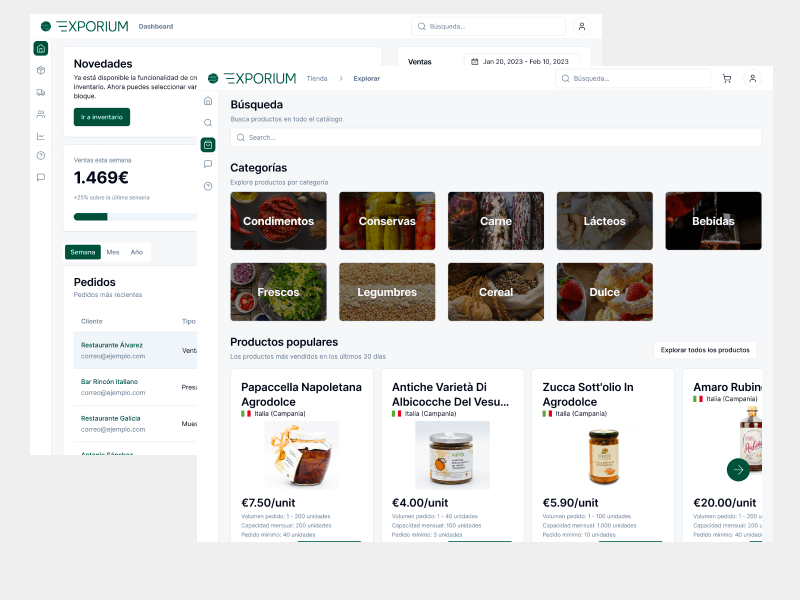Select Restaurante Galicia order row
This screenshot has height=600, width=800.
(135, 424)
